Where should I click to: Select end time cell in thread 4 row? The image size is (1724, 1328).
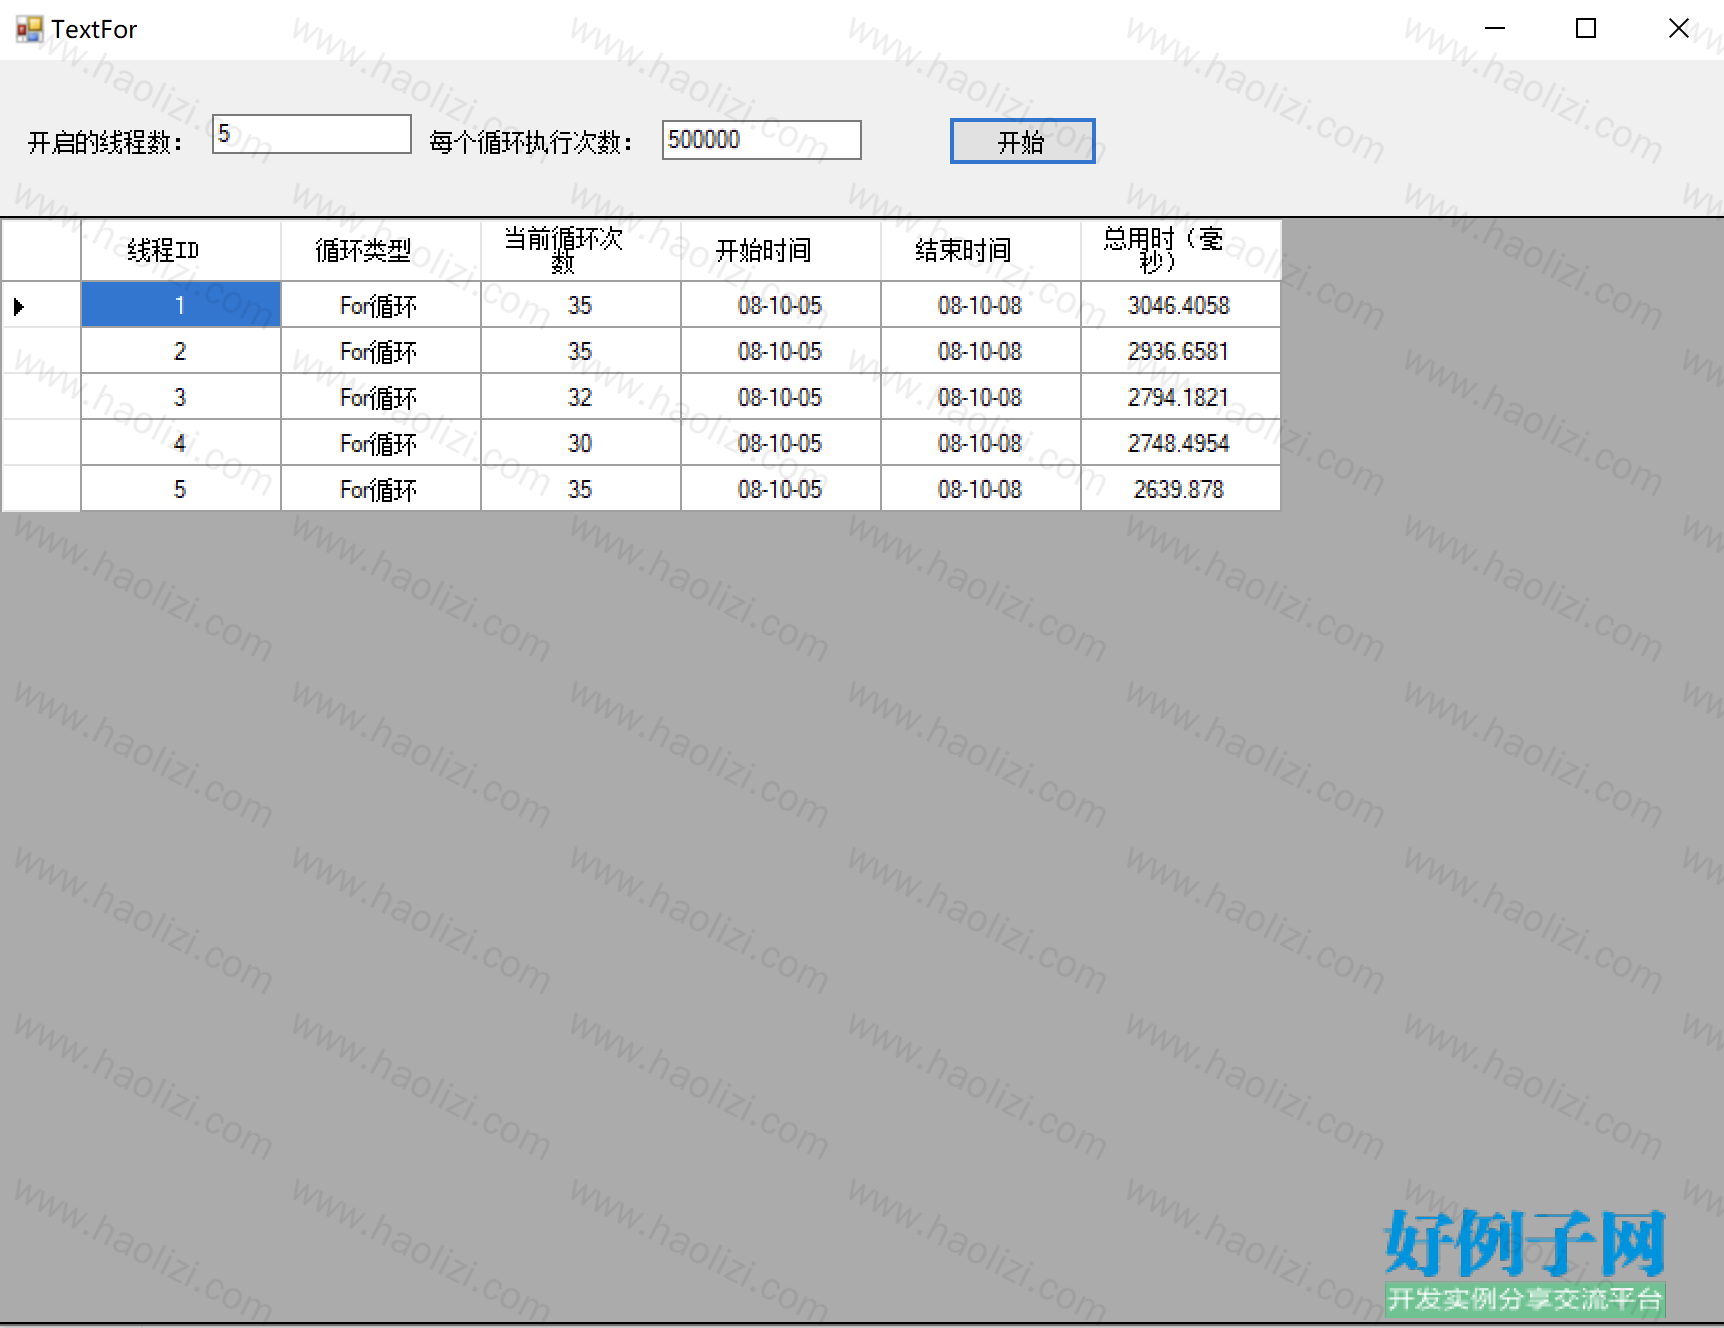point(981,443)
